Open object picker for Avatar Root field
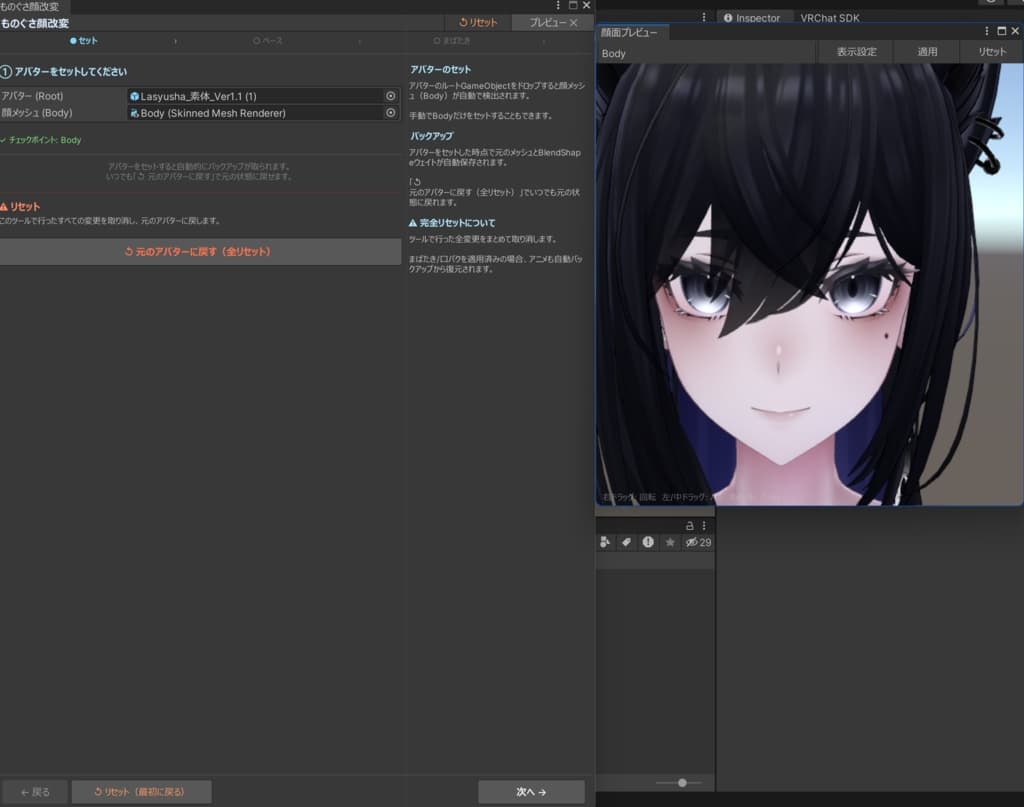The height and width of the screenshot is (807, 1024). click(x=391, y=96)
